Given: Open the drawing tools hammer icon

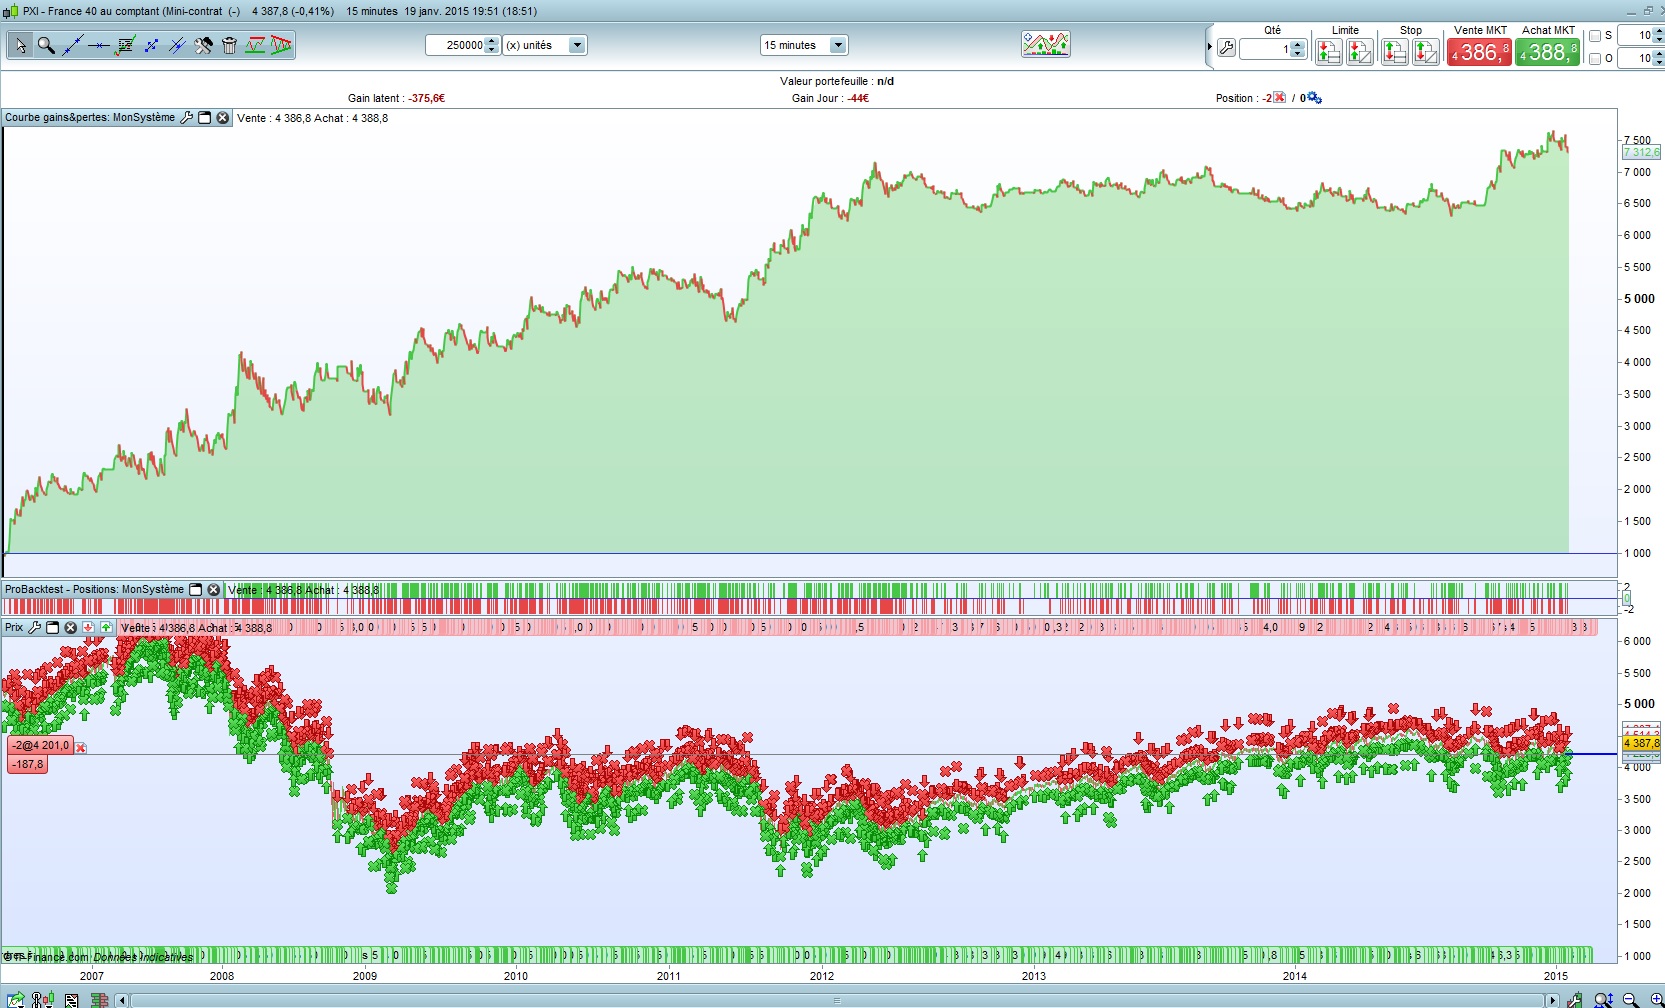Looking at the screenshot, I should 203,45.
